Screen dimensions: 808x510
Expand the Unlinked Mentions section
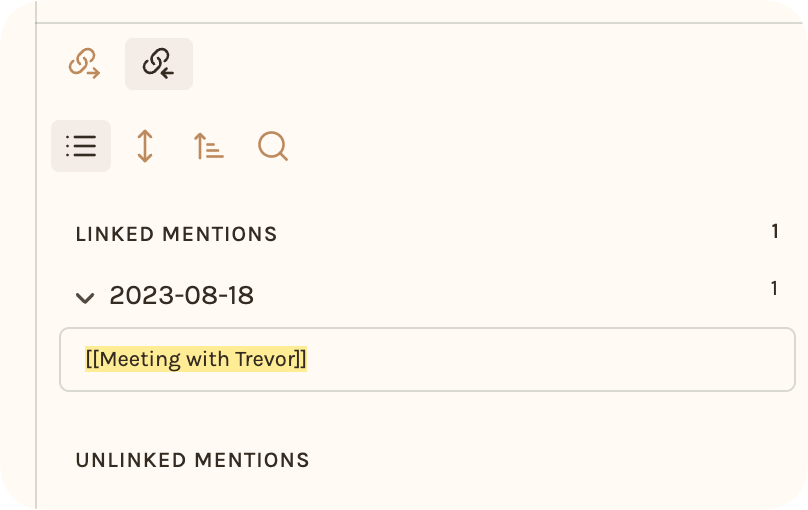(x=192, y=460)
